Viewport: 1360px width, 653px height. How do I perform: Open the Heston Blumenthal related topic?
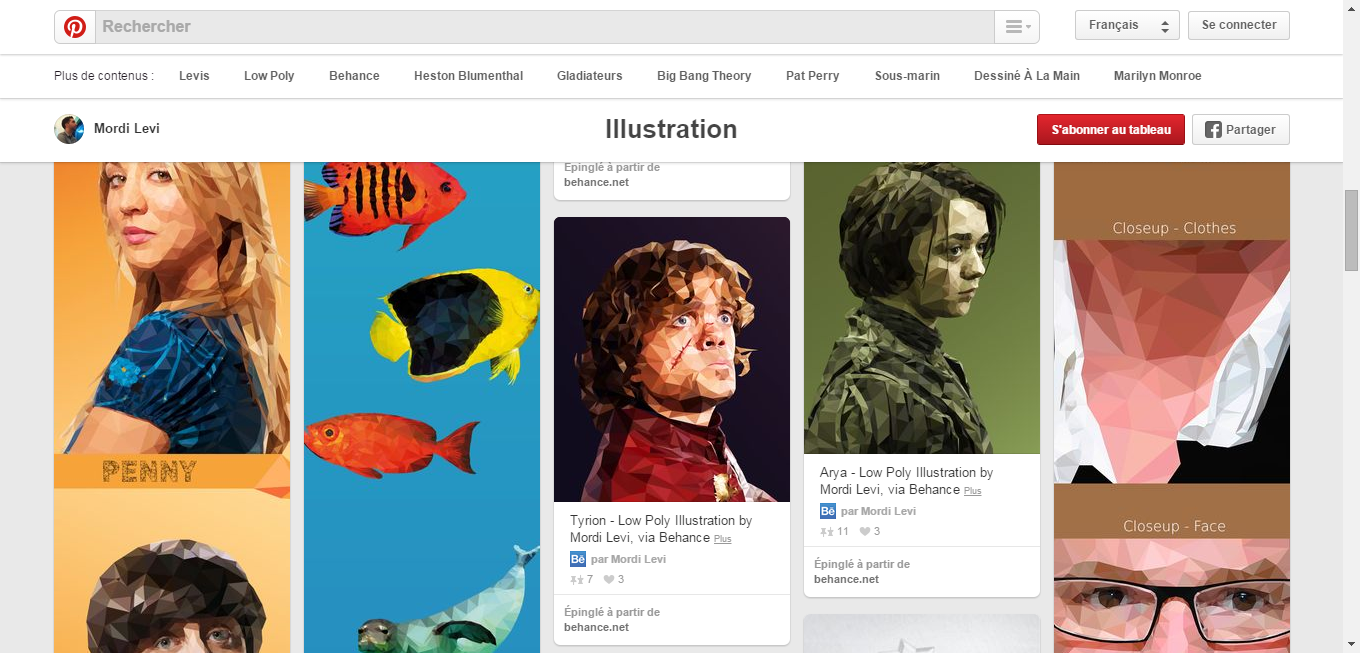pos(468,76)
